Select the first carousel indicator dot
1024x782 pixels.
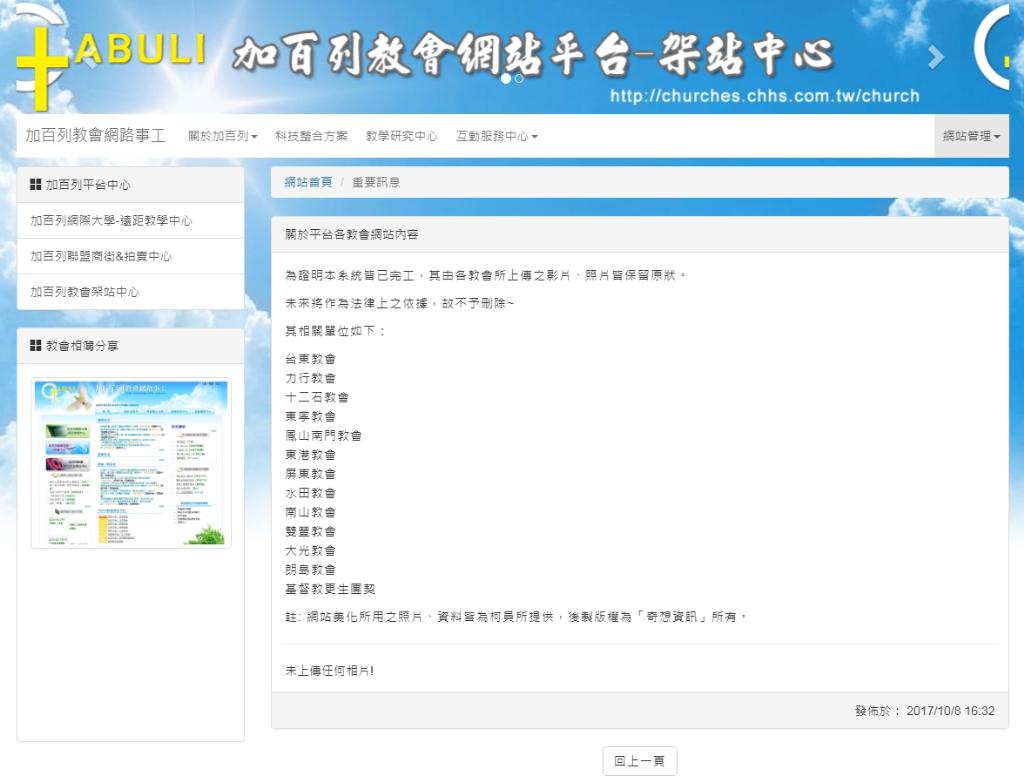pos(506,78)
